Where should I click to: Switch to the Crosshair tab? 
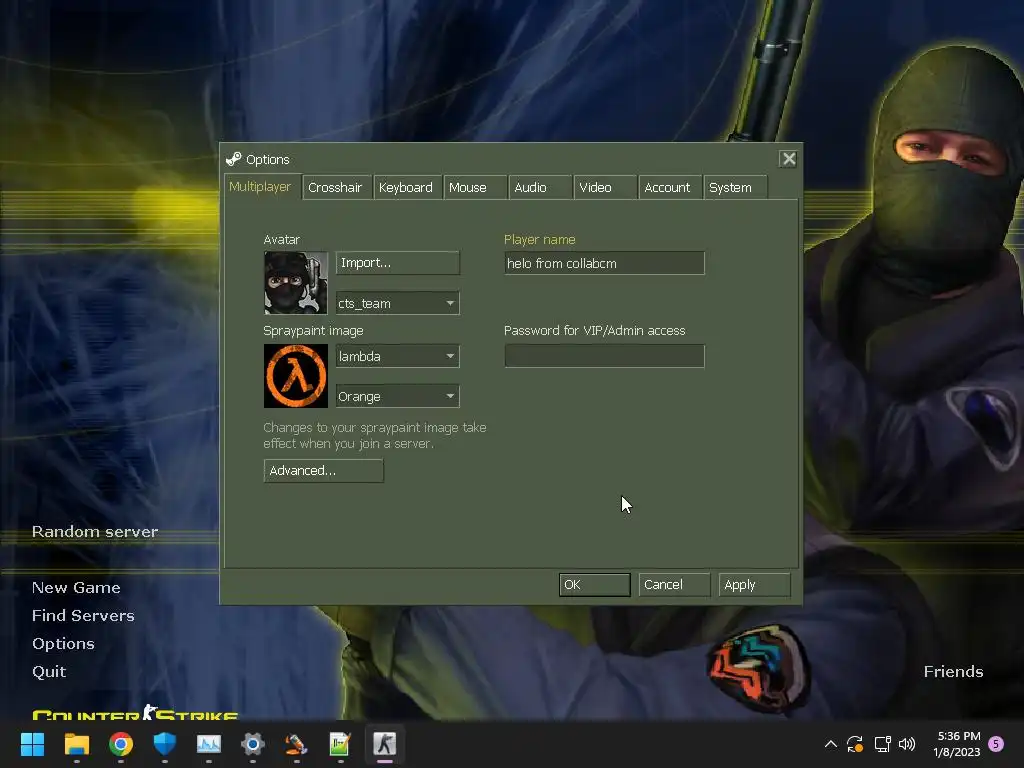click(335, 187)
